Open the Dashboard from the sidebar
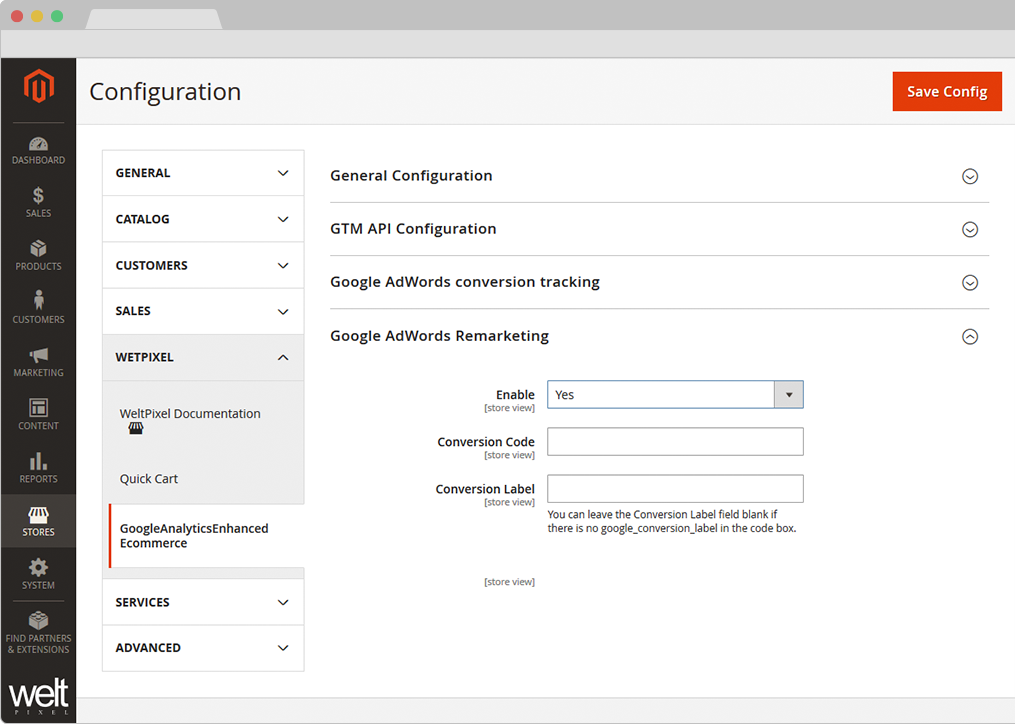Screen dimensions: 1015x724 click(x=38, y=147)
